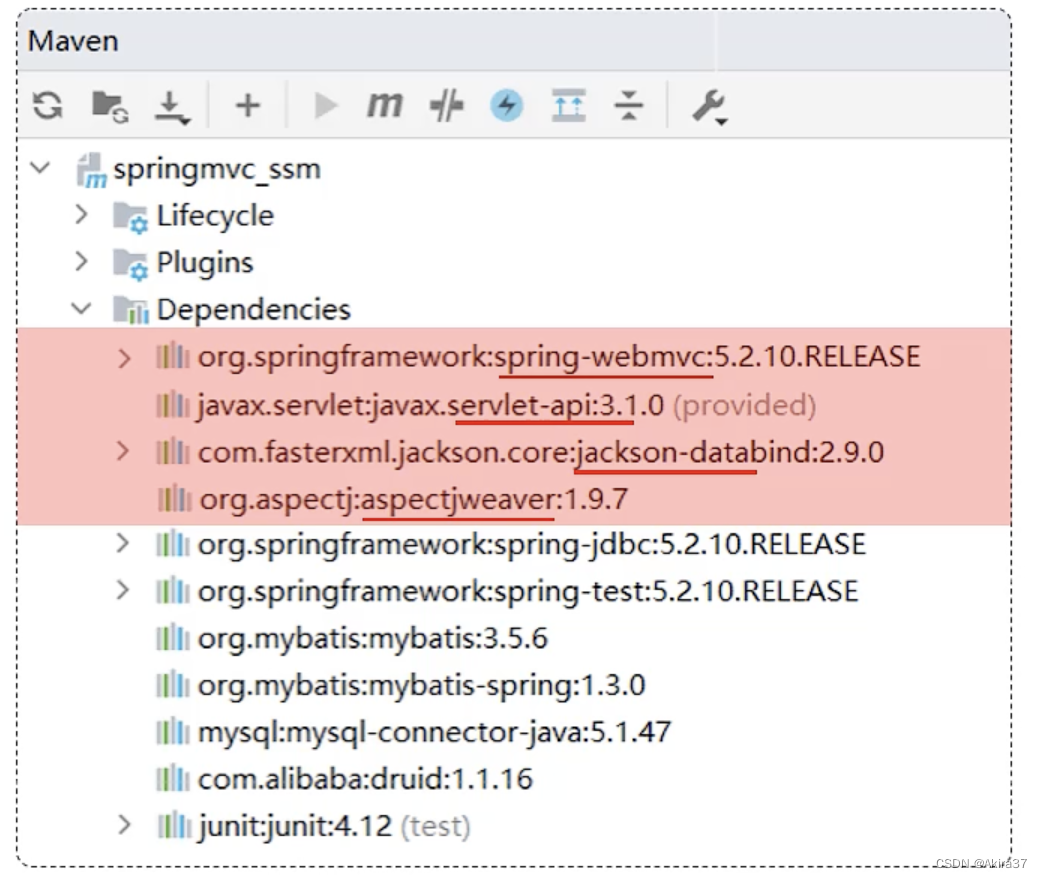
Task: Expand the spring-test dependency
Action: pos(122,590)
